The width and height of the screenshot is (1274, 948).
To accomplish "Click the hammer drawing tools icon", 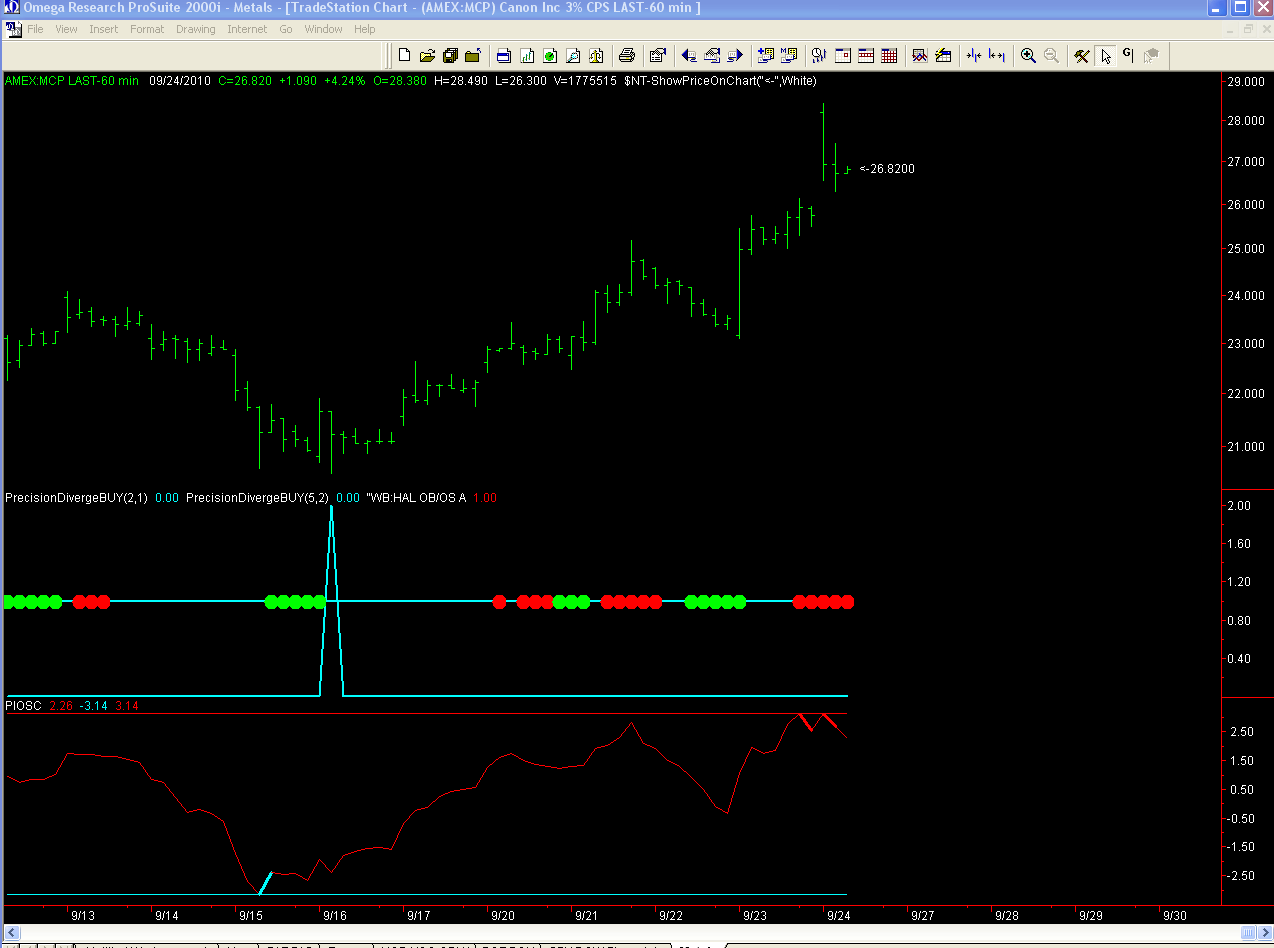I will coord(1082,56).
